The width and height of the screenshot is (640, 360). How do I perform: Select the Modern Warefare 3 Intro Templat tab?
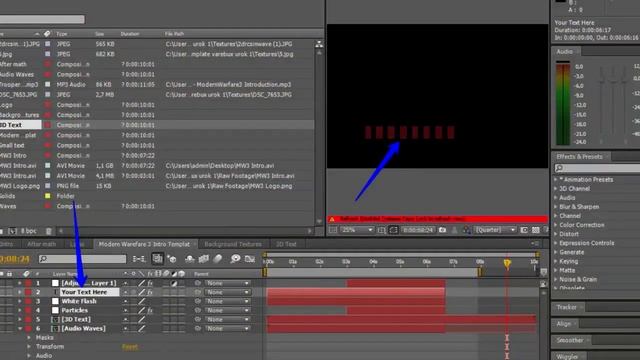(144, 244)
